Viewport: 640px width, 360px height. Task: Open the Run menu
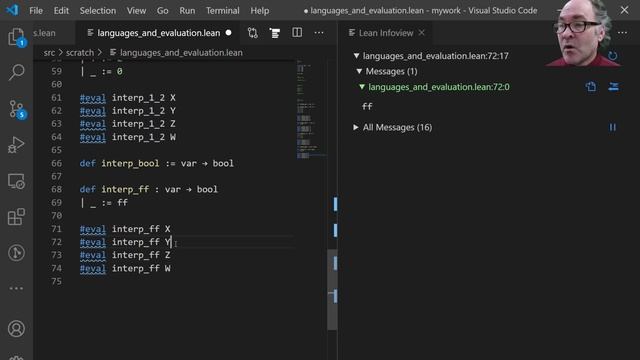coord(187,11)
